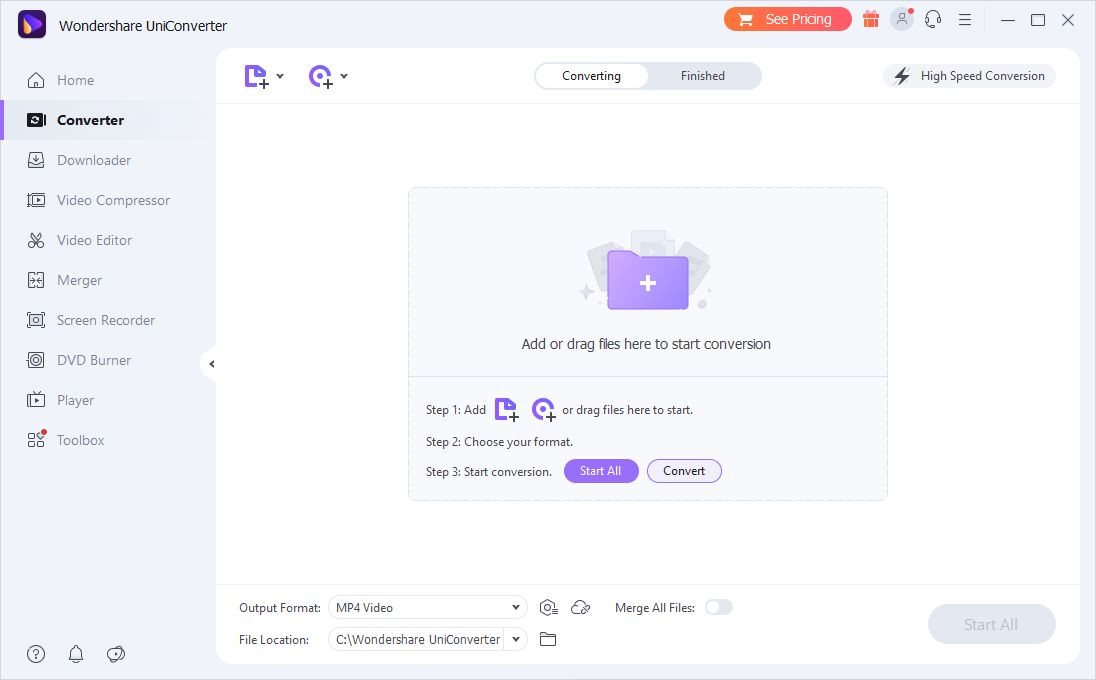Image resolution: width=1096 pixels, height=680 pixels.
Task: Open the output folder icon
Action: point(548,639)
